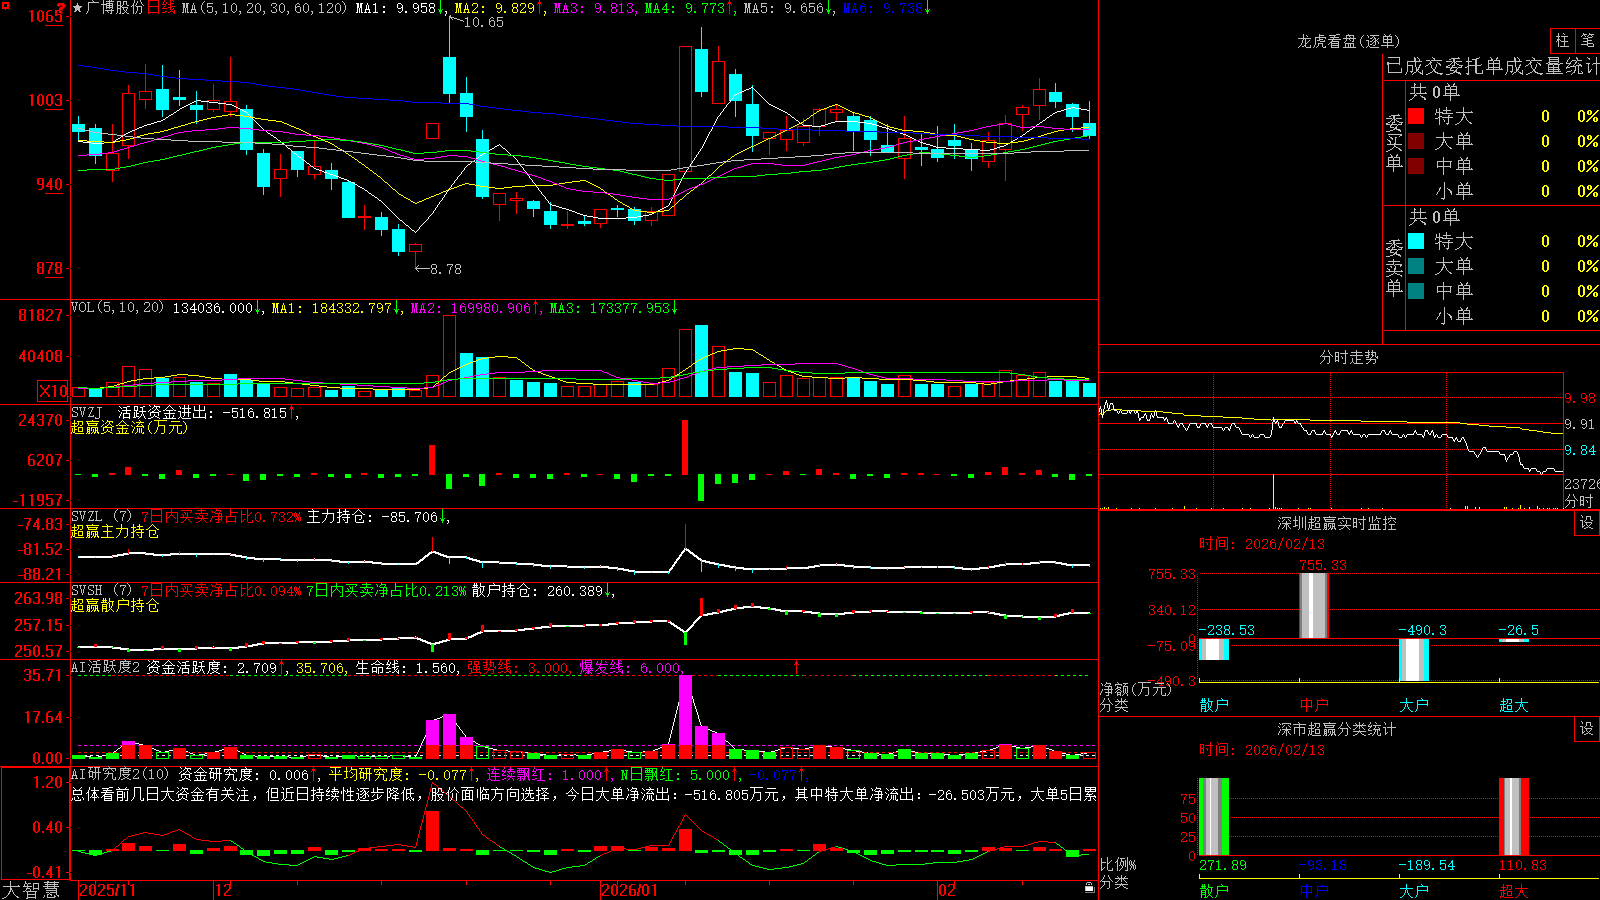Switch to 柱 (bar) display mode
The height and width of the screenshot is (900, 1600).
click(x=1562, y=41)
